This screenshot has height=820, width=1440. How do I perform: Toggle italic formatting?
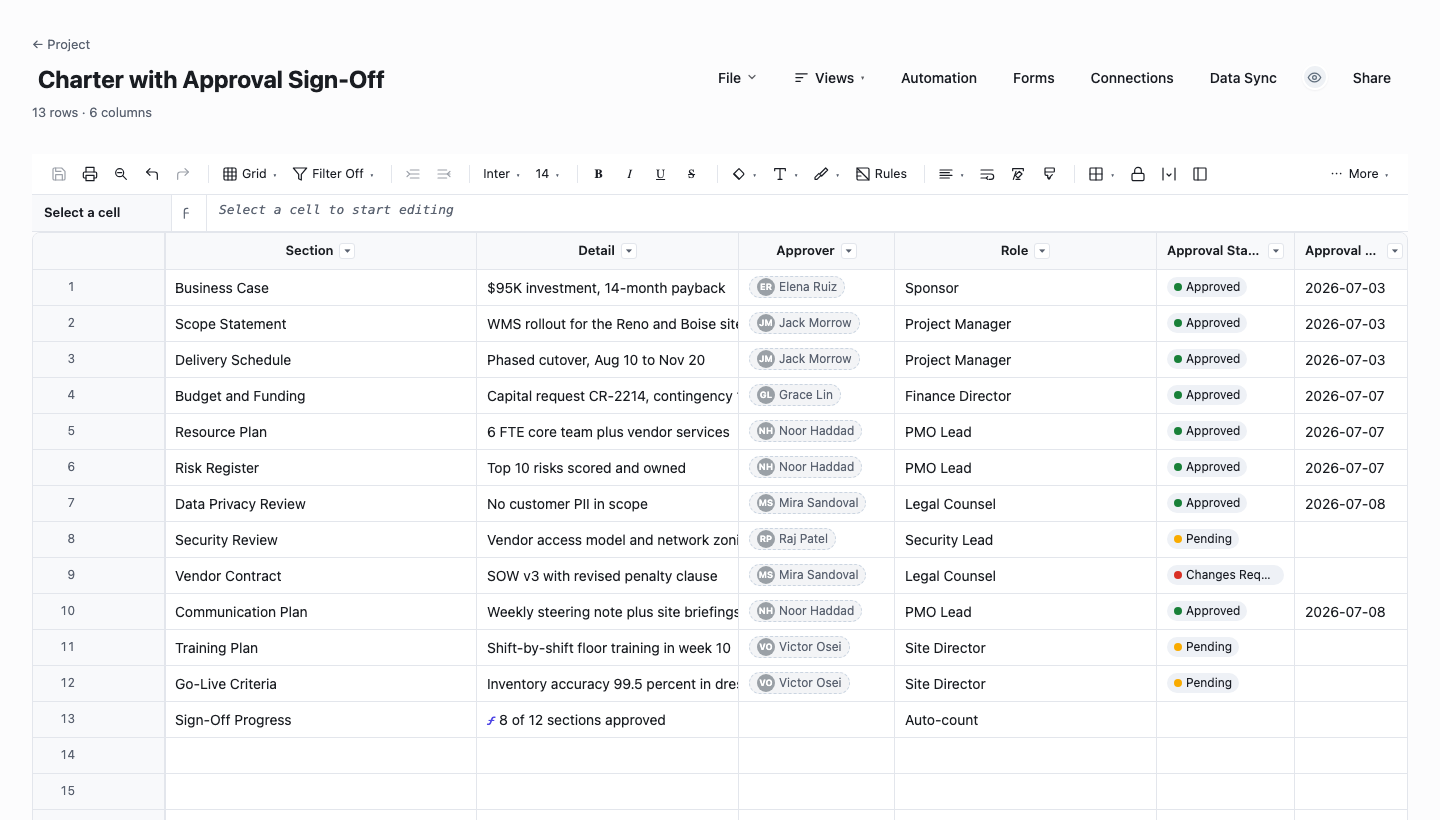coord(629,174)
